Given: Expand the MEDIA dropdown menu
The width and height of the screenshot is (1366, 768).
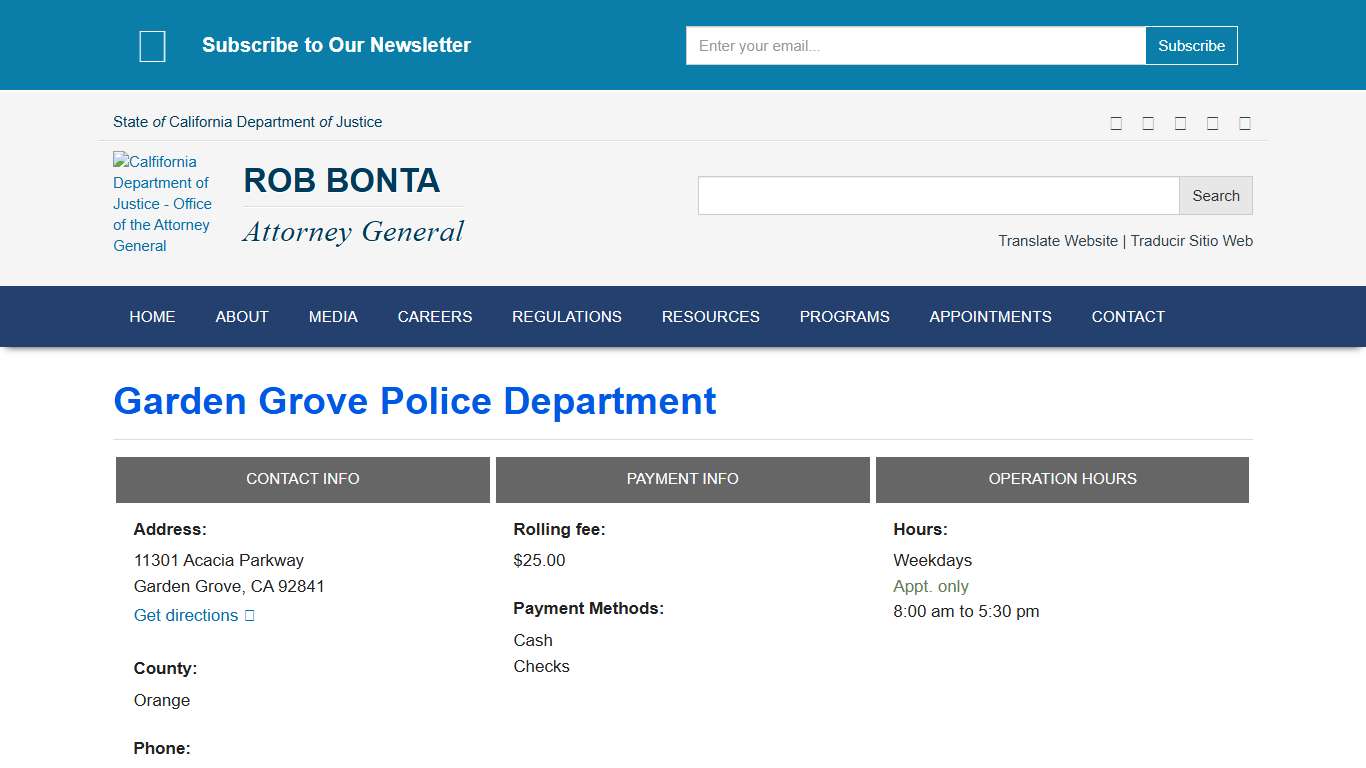Looking at the screenshot, I should (x=333, y=316).
